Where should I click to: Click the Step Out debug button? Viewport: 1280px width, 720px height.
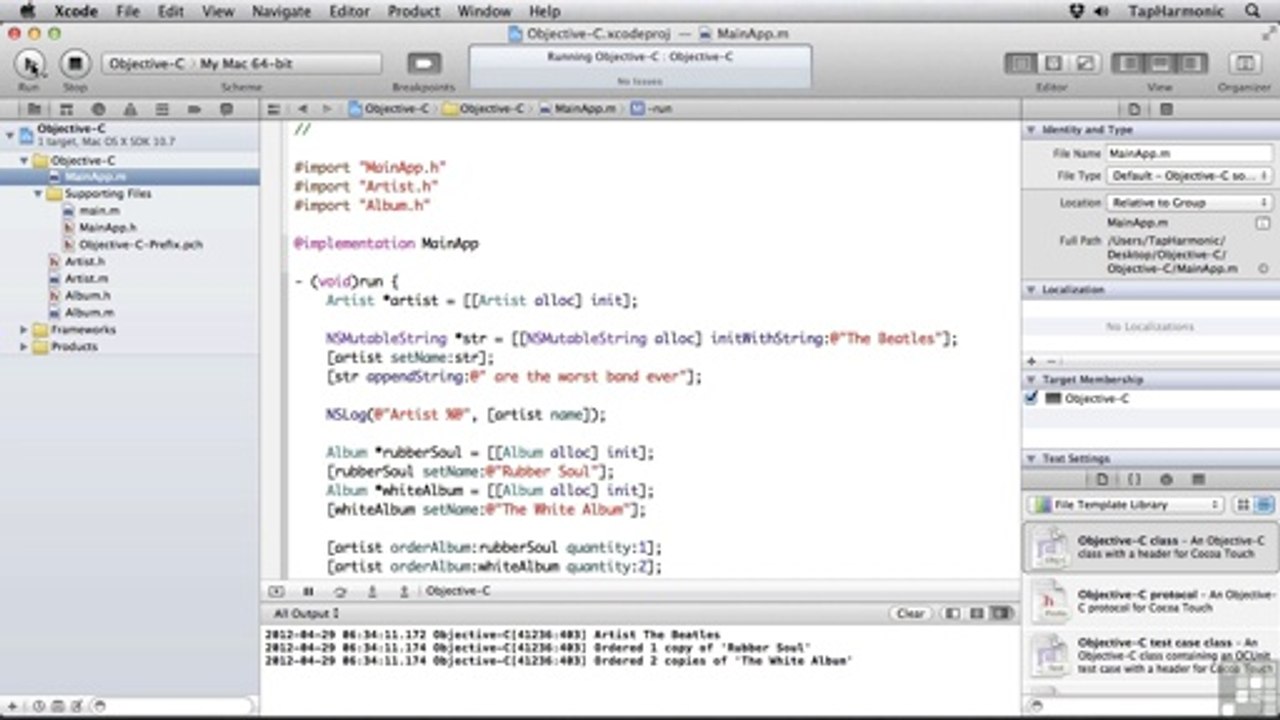(404, 592)
